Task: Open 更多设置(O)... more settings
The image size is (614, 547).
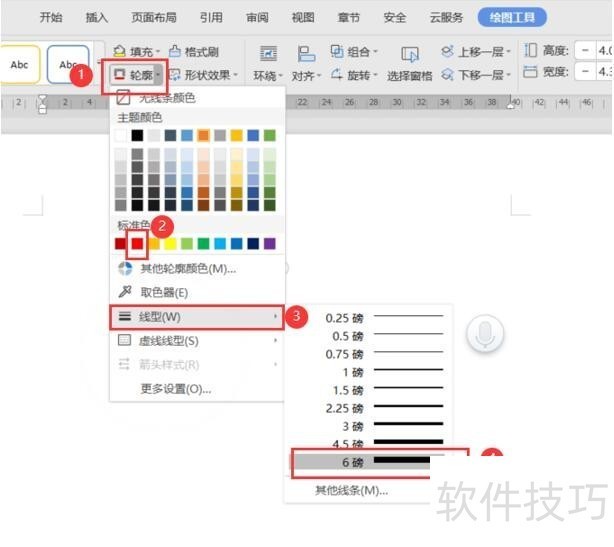Action: click(176, 388)
